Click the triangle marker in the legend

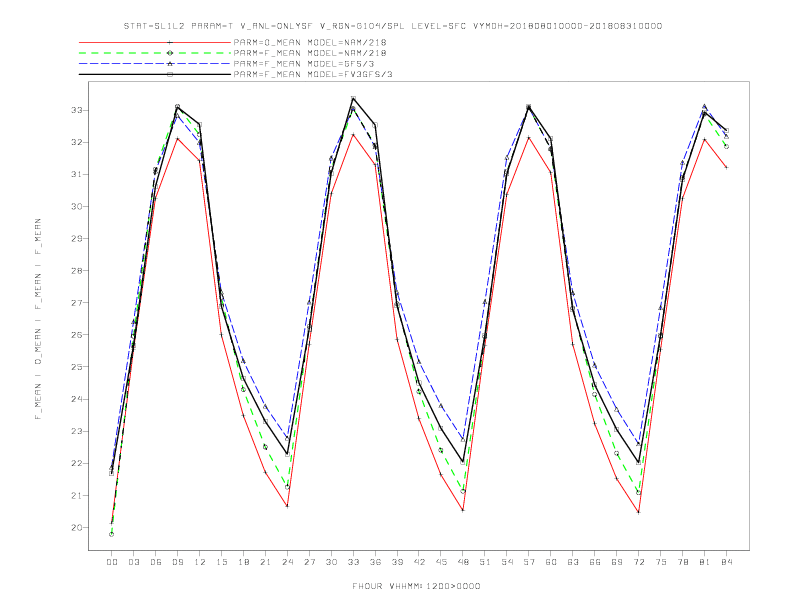pos(170,64)
